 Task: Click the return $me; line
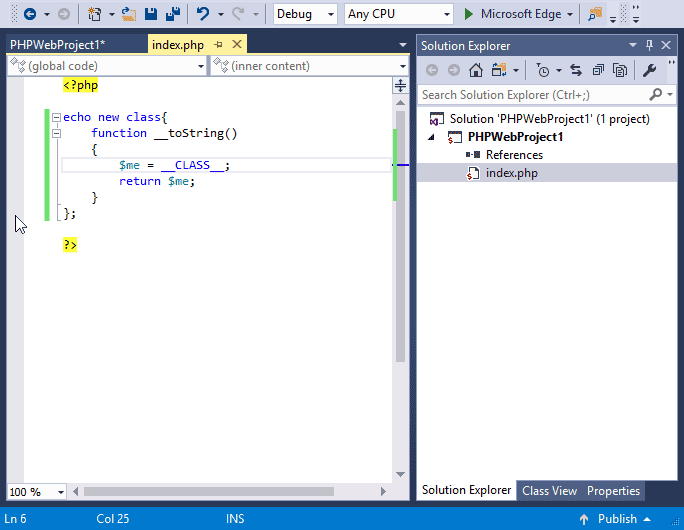click(157, 181)
